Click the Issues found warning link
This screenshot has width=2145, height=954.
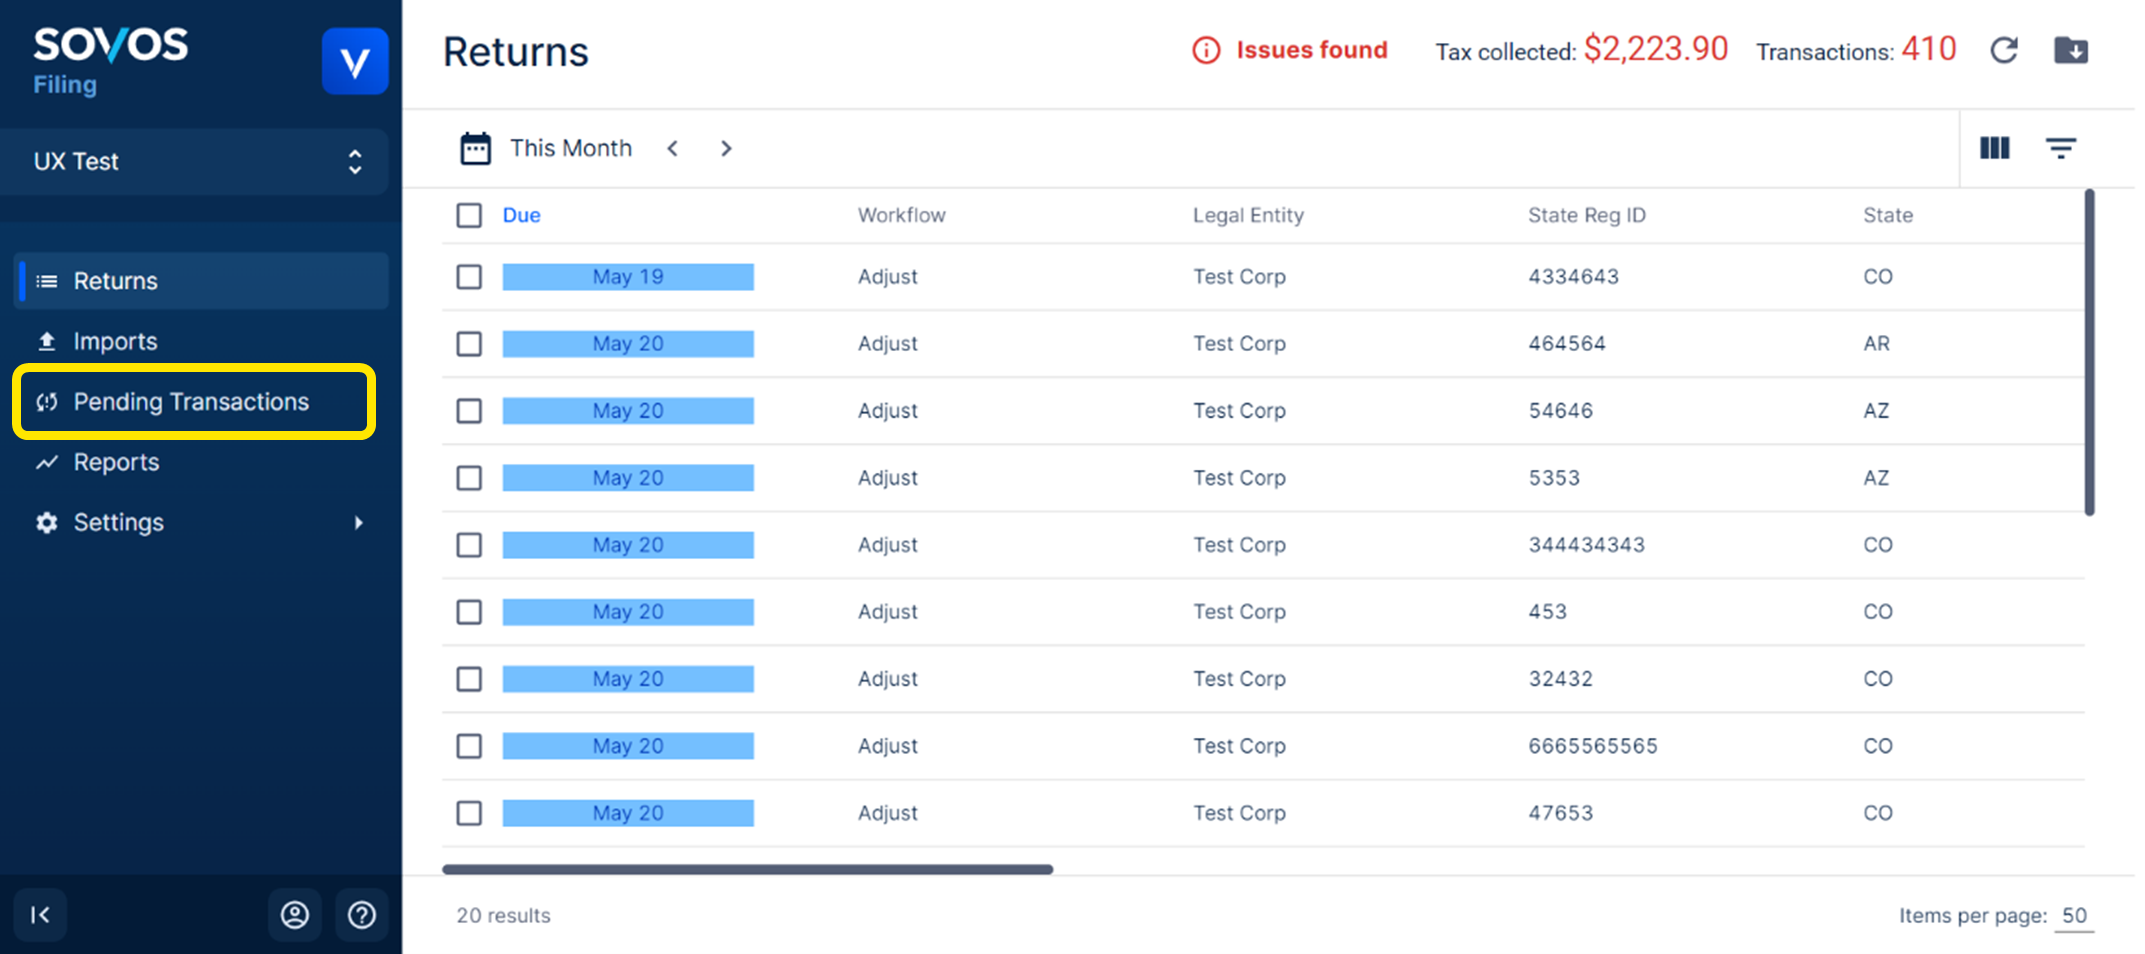click(x=1290, y=50)
